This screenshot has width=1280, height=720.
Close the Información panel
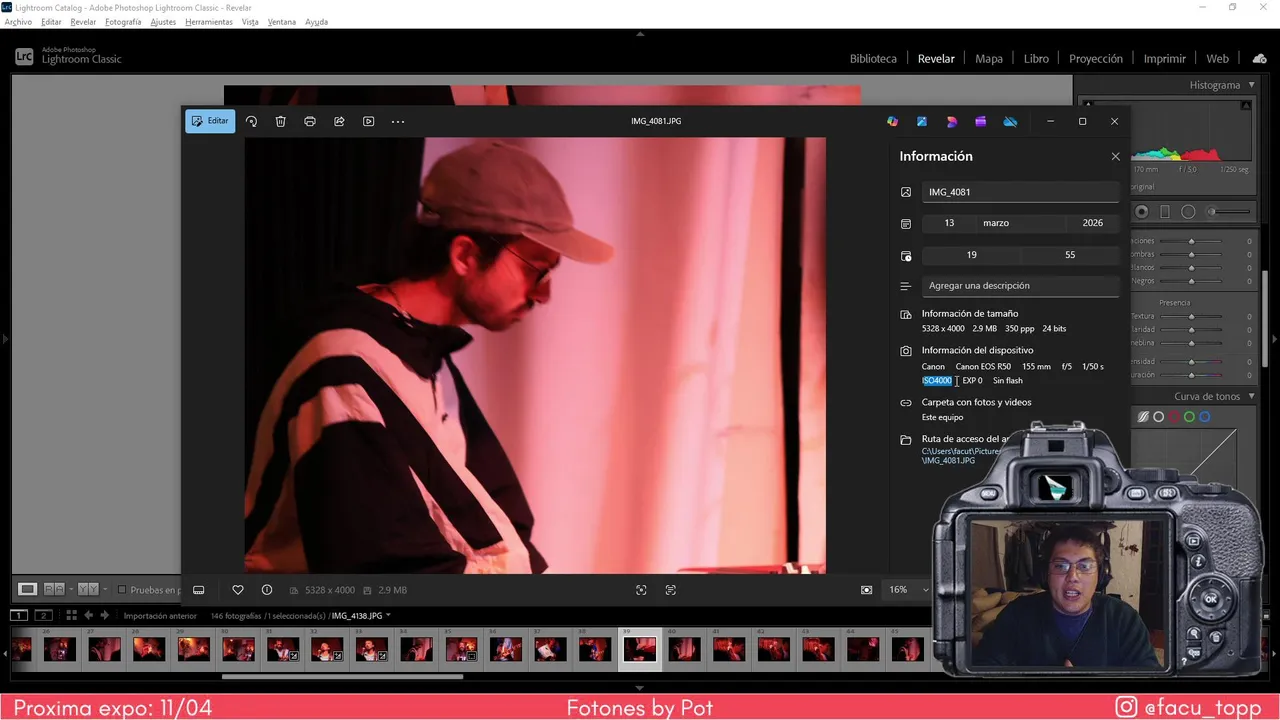coord(1116,156)
